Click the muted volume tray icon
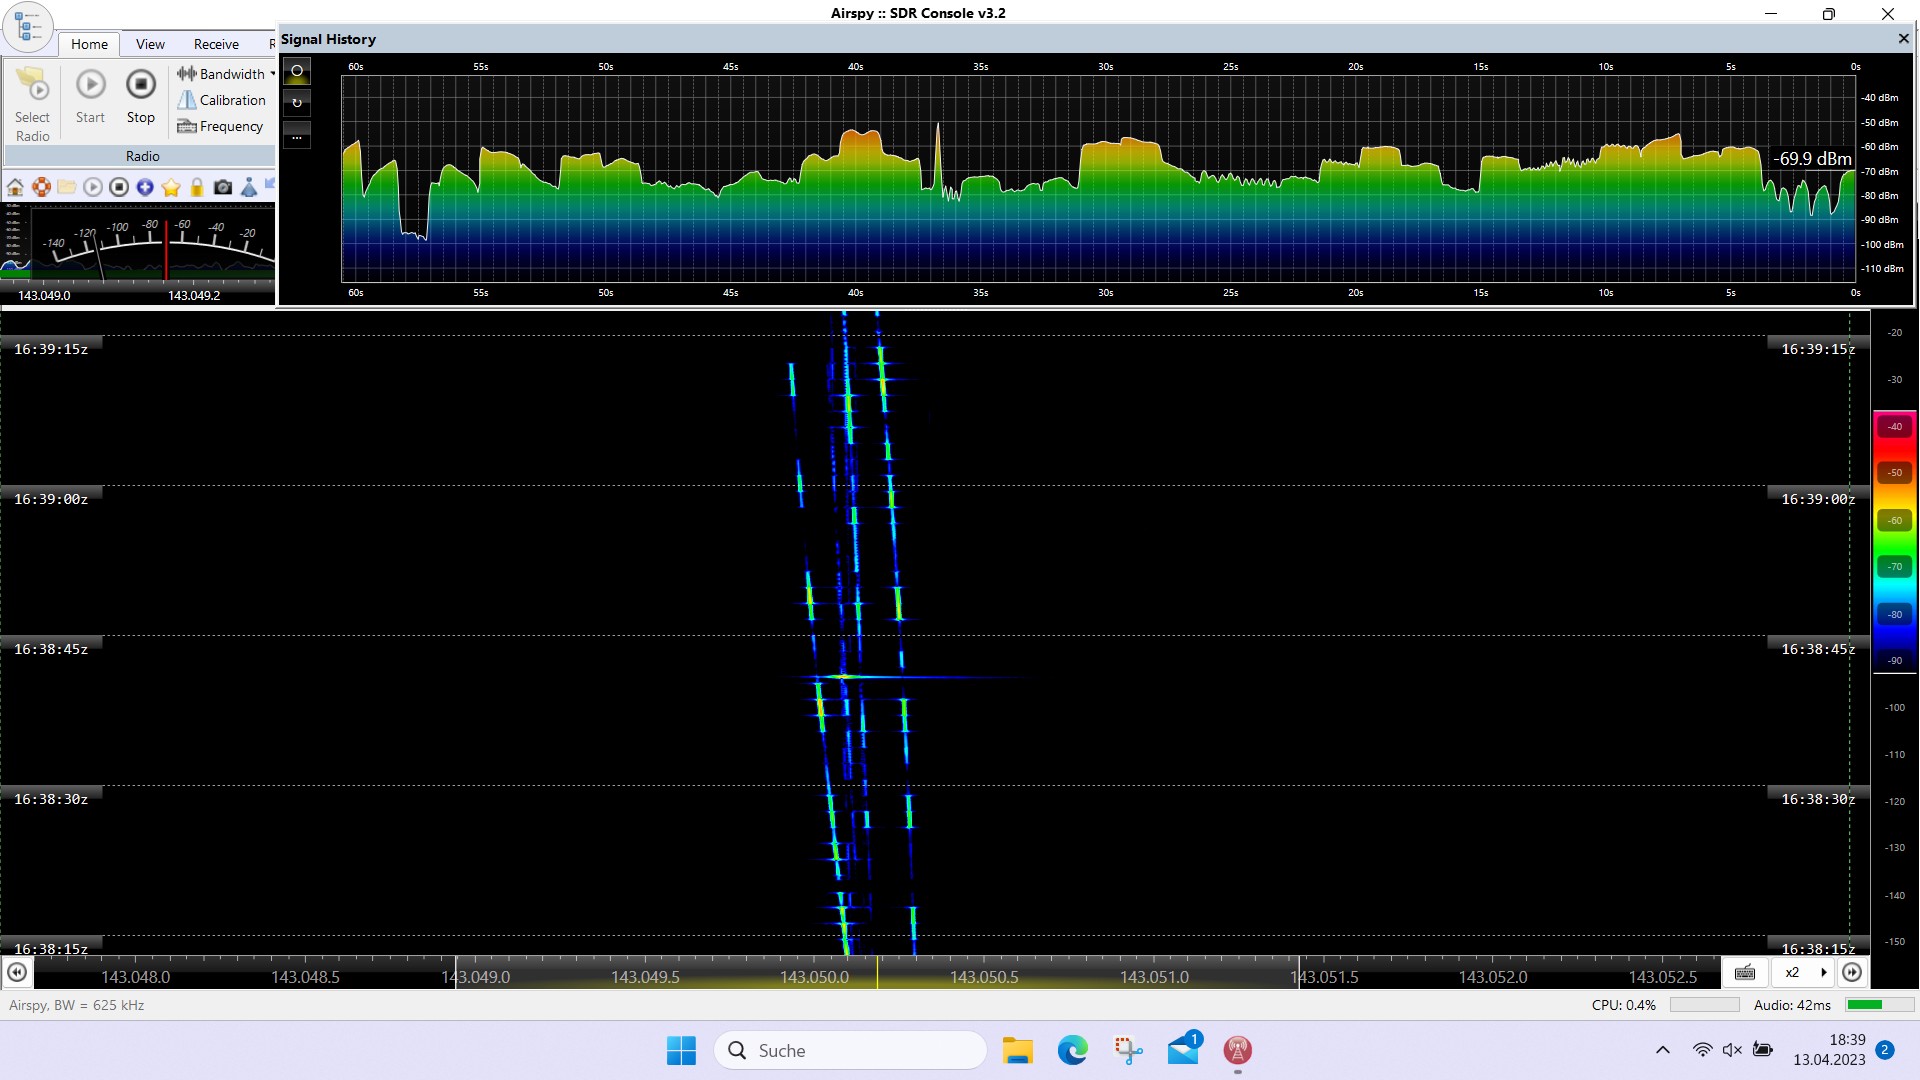The image size is (1920, 1080). pos(1732,1050)
